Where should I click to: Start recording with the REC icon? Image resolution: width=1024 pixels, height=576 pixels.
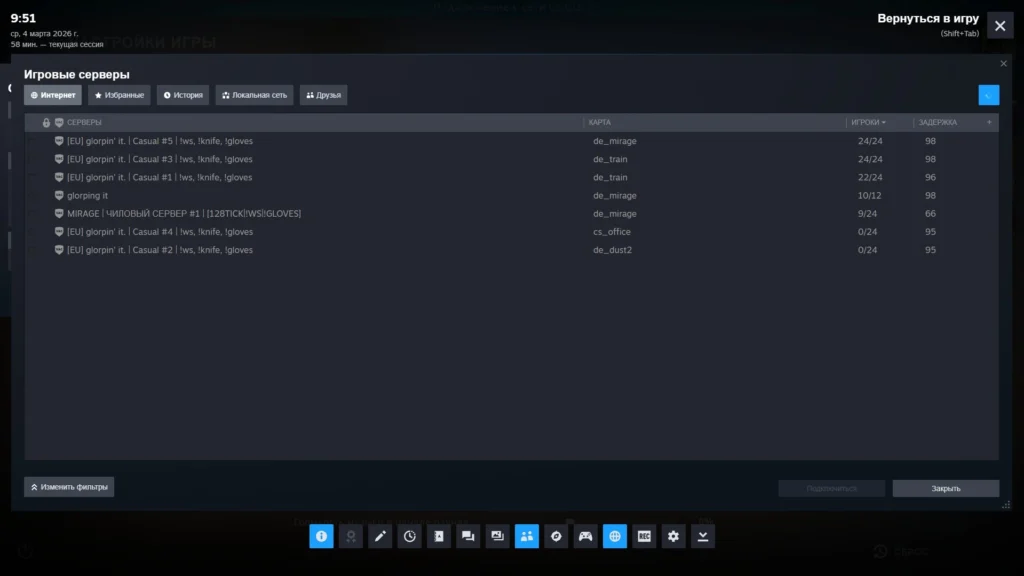point(644,536)
